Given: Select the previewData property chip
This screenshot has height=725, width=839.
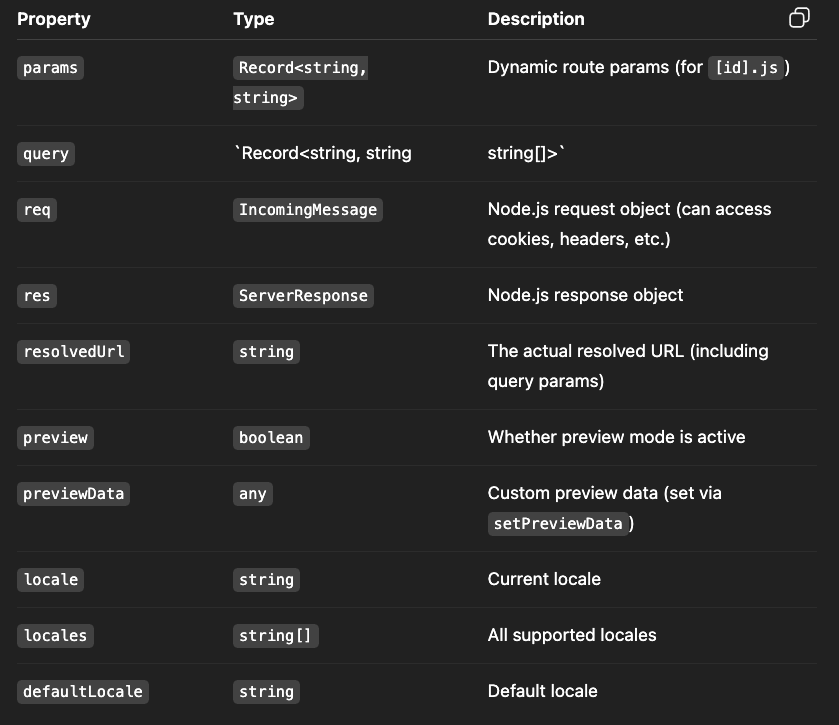Looking at the screenshot, I should tap(73, 493).
